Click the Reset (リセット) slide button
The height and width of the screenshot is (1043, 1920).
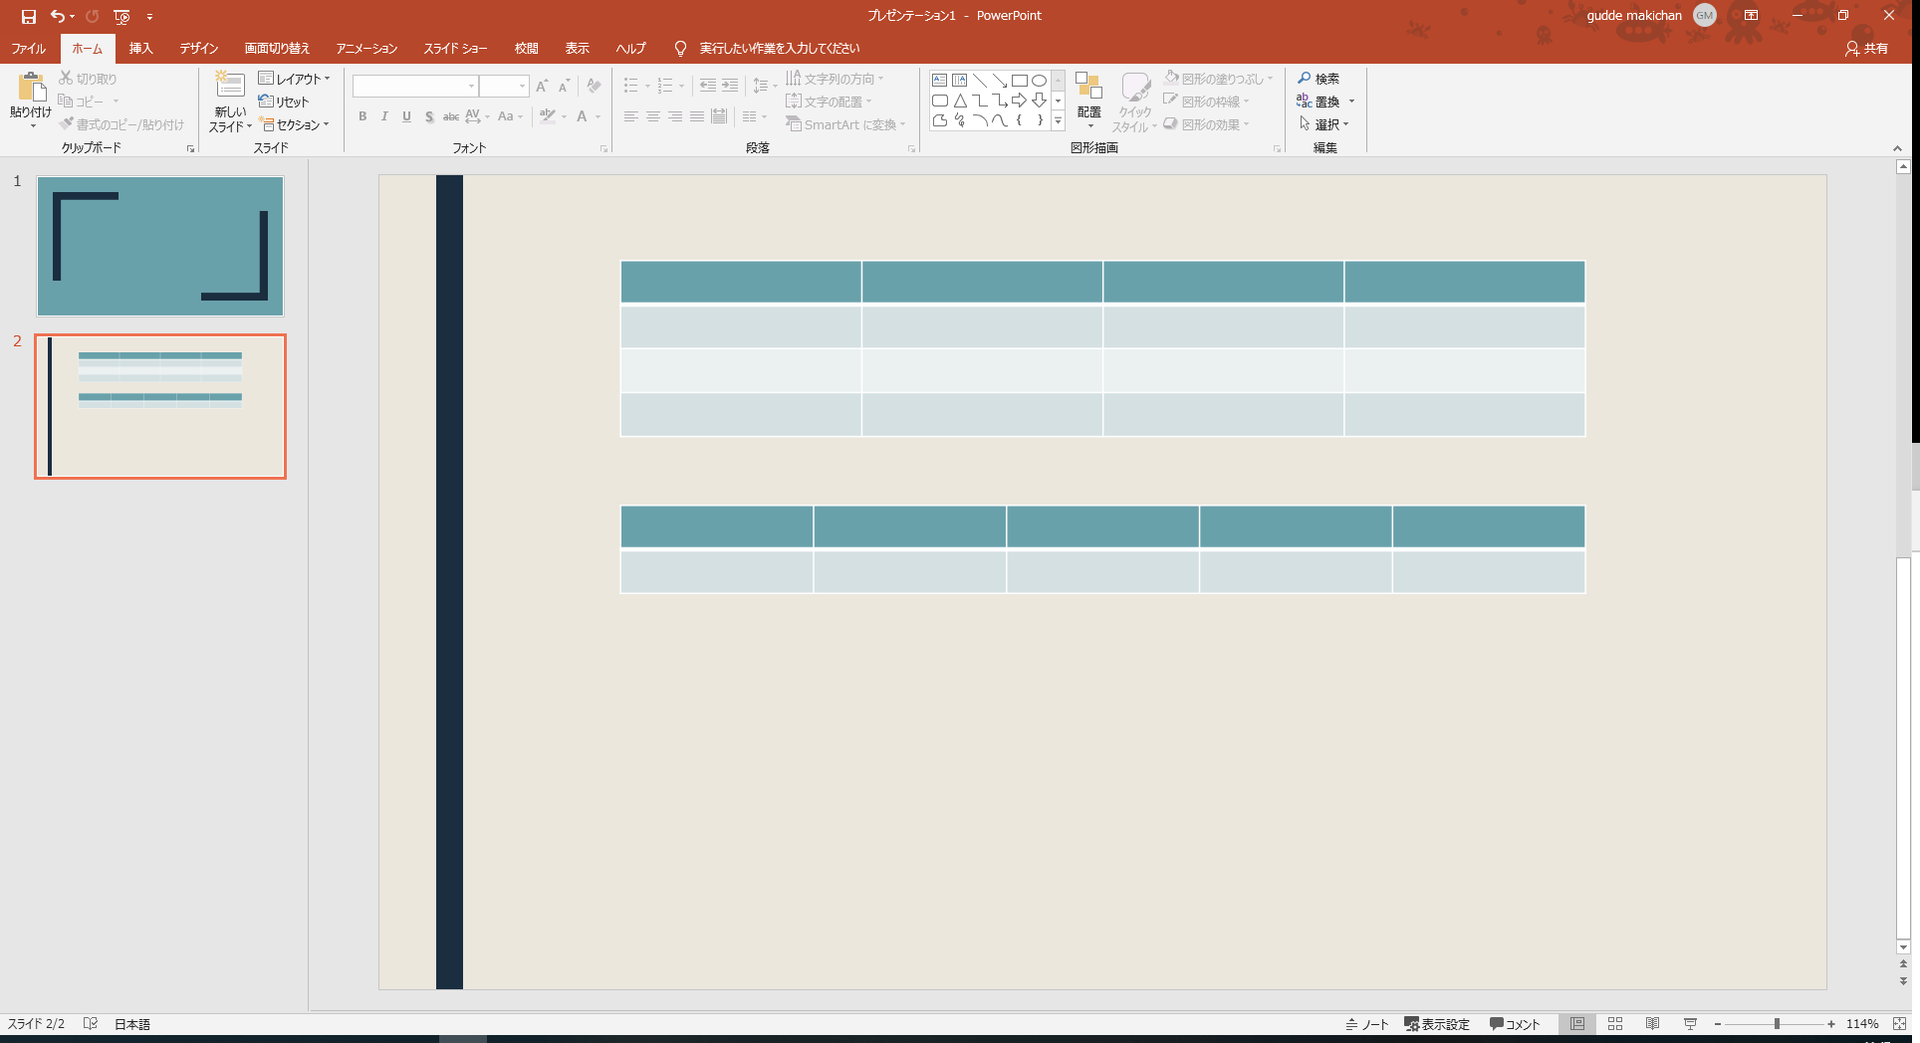[284, 101]
